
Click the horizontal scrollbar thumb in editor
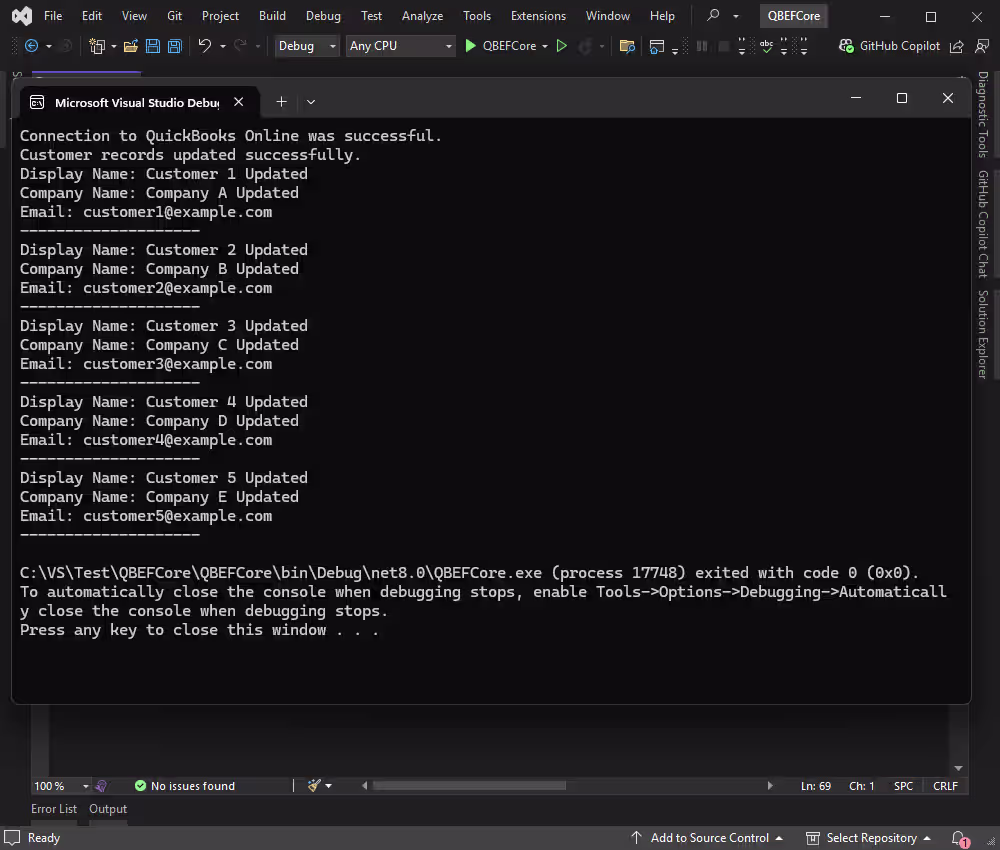469,786
